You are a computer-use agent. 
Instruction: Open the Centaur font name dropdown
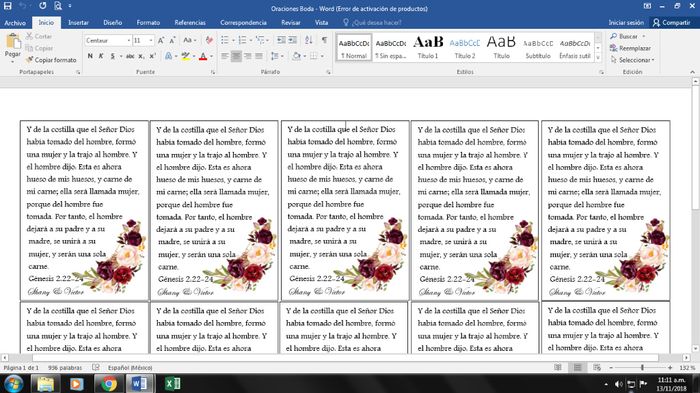coord(129,40)
